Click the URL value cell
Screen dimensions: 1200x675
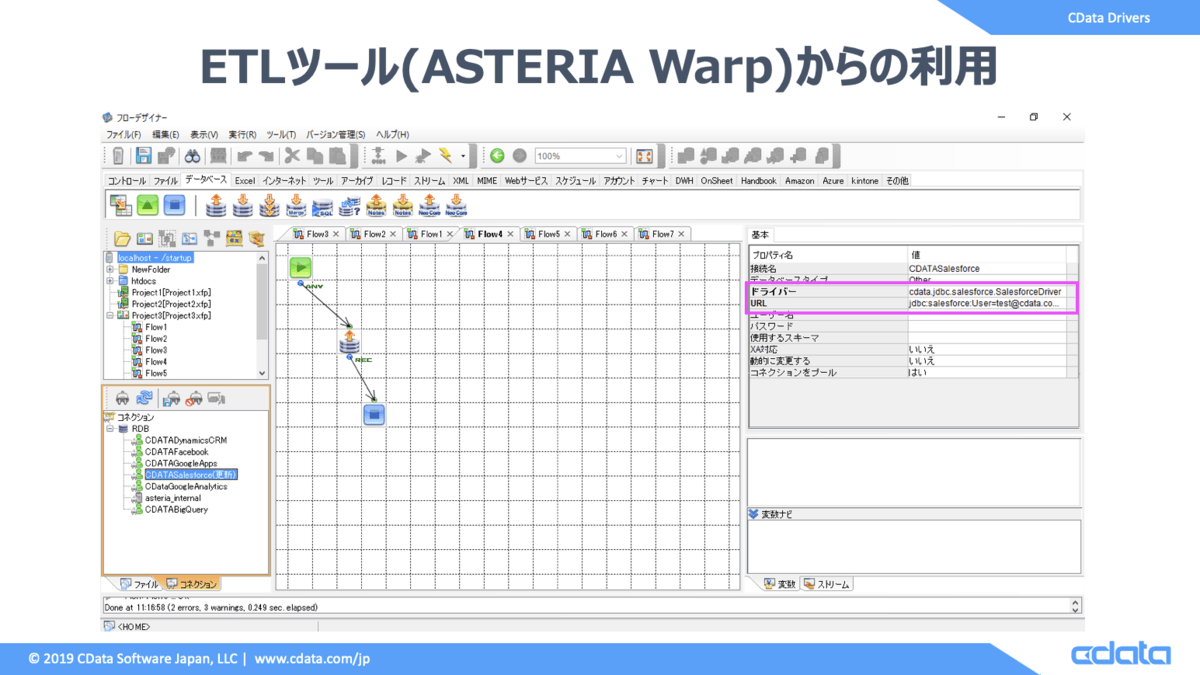click(x=989, y=303)
